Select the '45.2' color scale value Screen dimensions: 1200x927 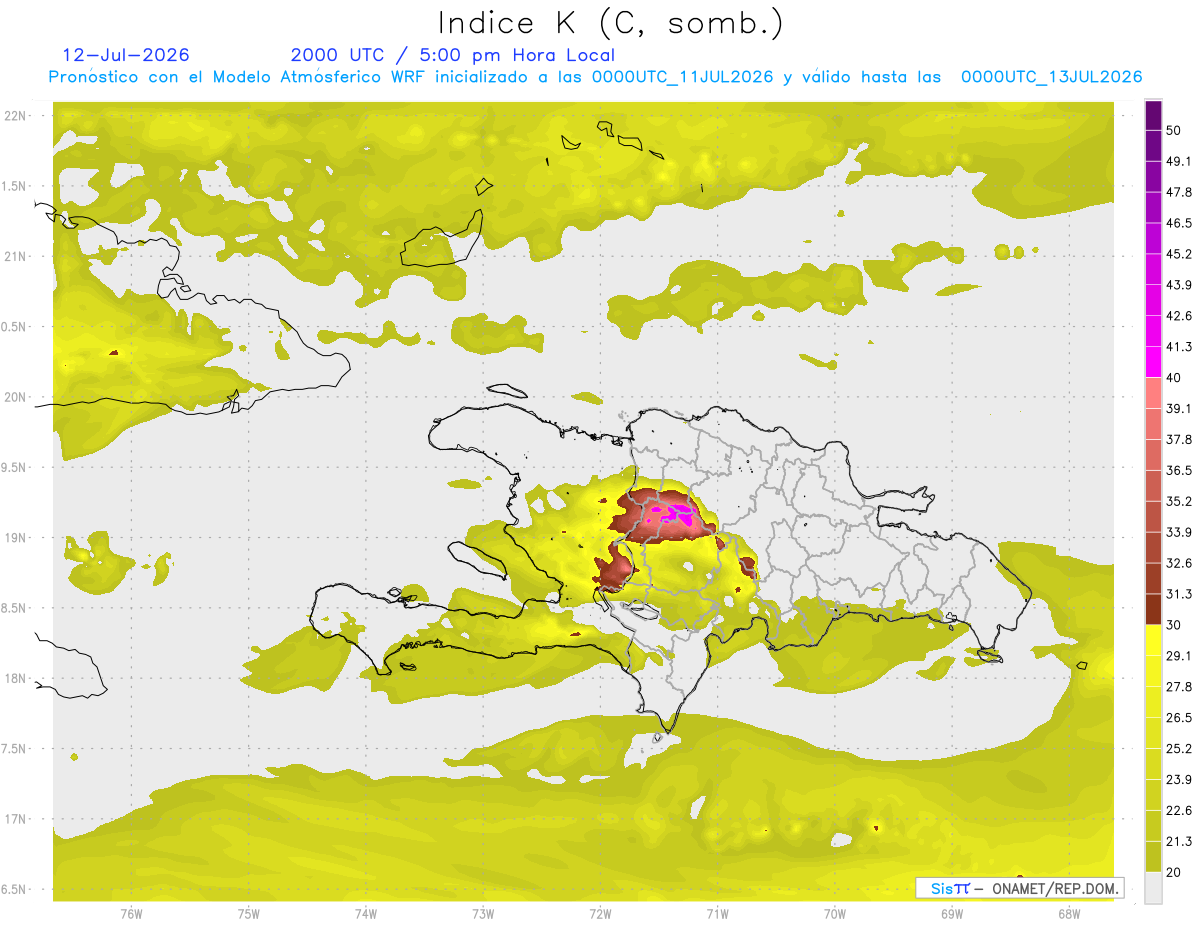pyautogui.click(x=1179, y=254)
